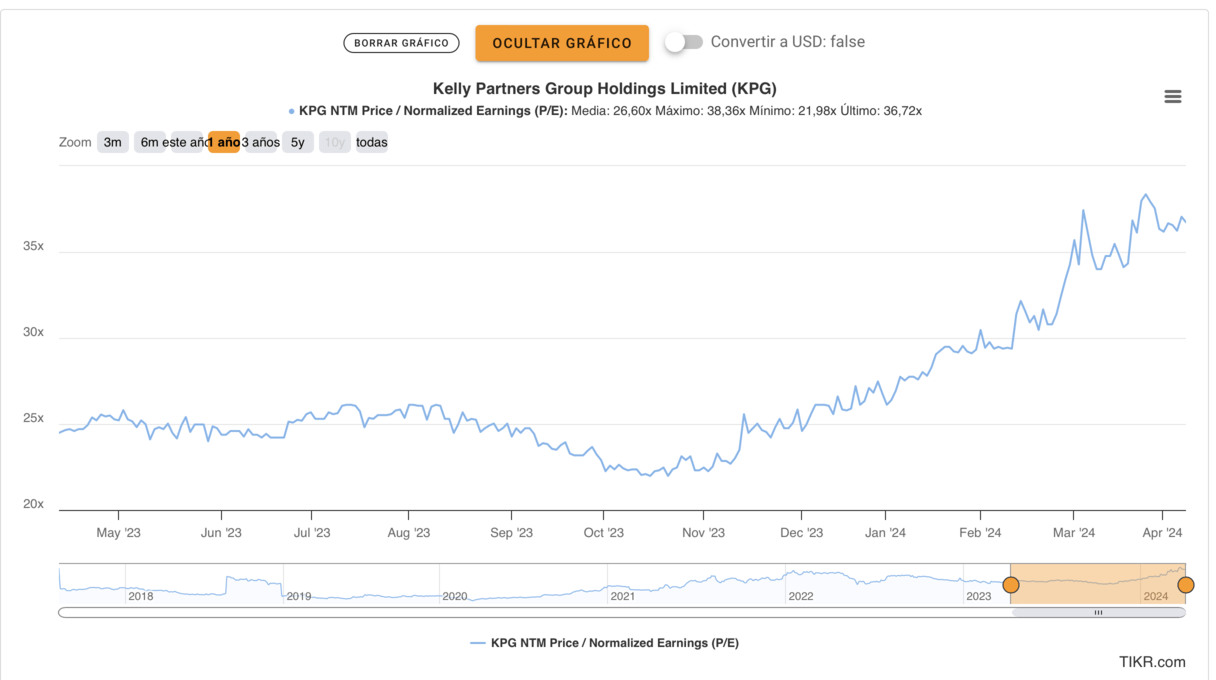
Task: Grab the right orange navigator handle
Action: (x=1186, y=585)
